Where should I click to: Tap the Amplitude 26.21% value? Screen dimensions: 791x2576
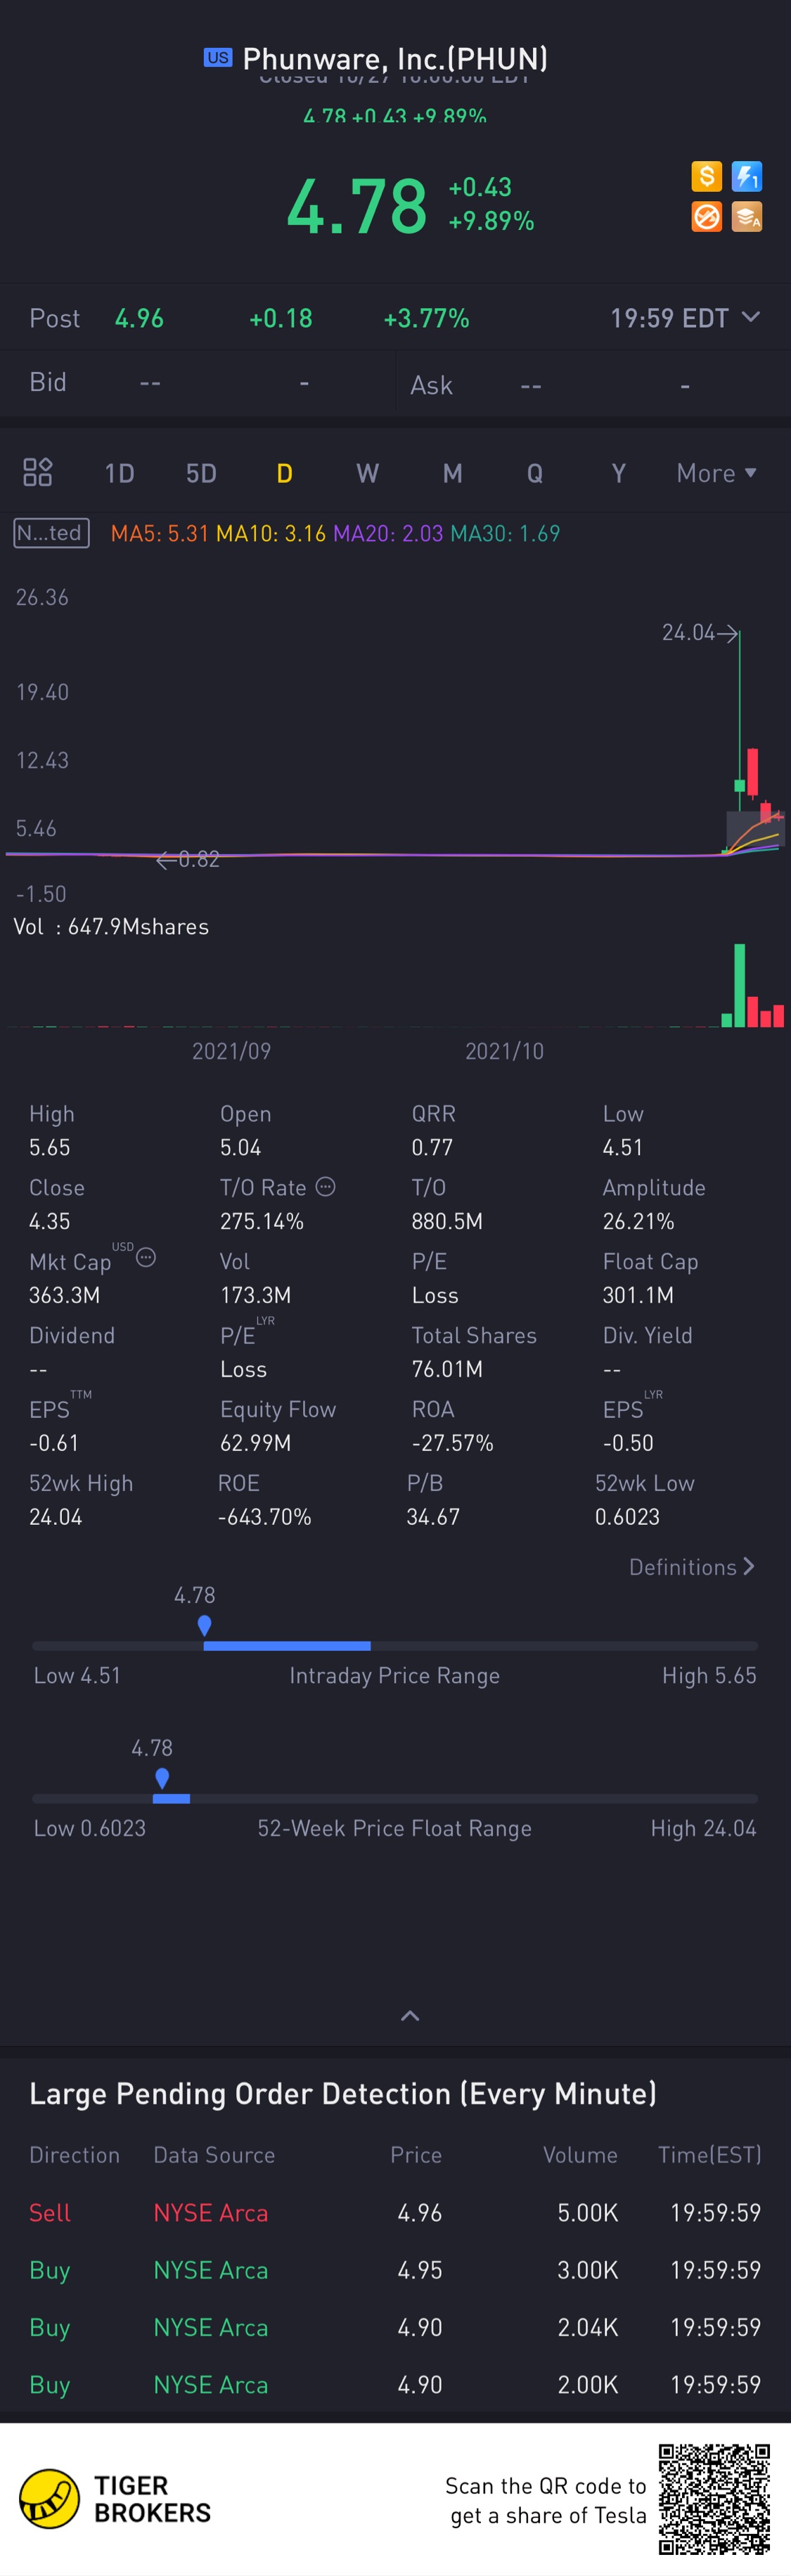click(x=638, y=1221)
